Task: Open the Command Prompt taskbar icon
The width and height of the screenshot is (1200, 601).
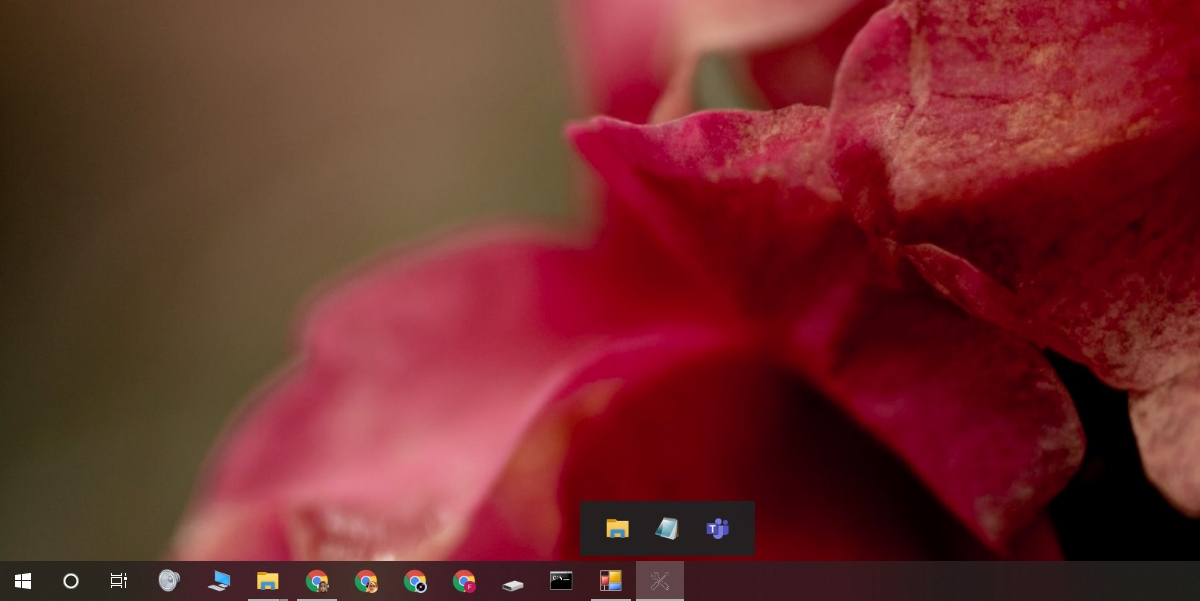Action: click(562, 581)
